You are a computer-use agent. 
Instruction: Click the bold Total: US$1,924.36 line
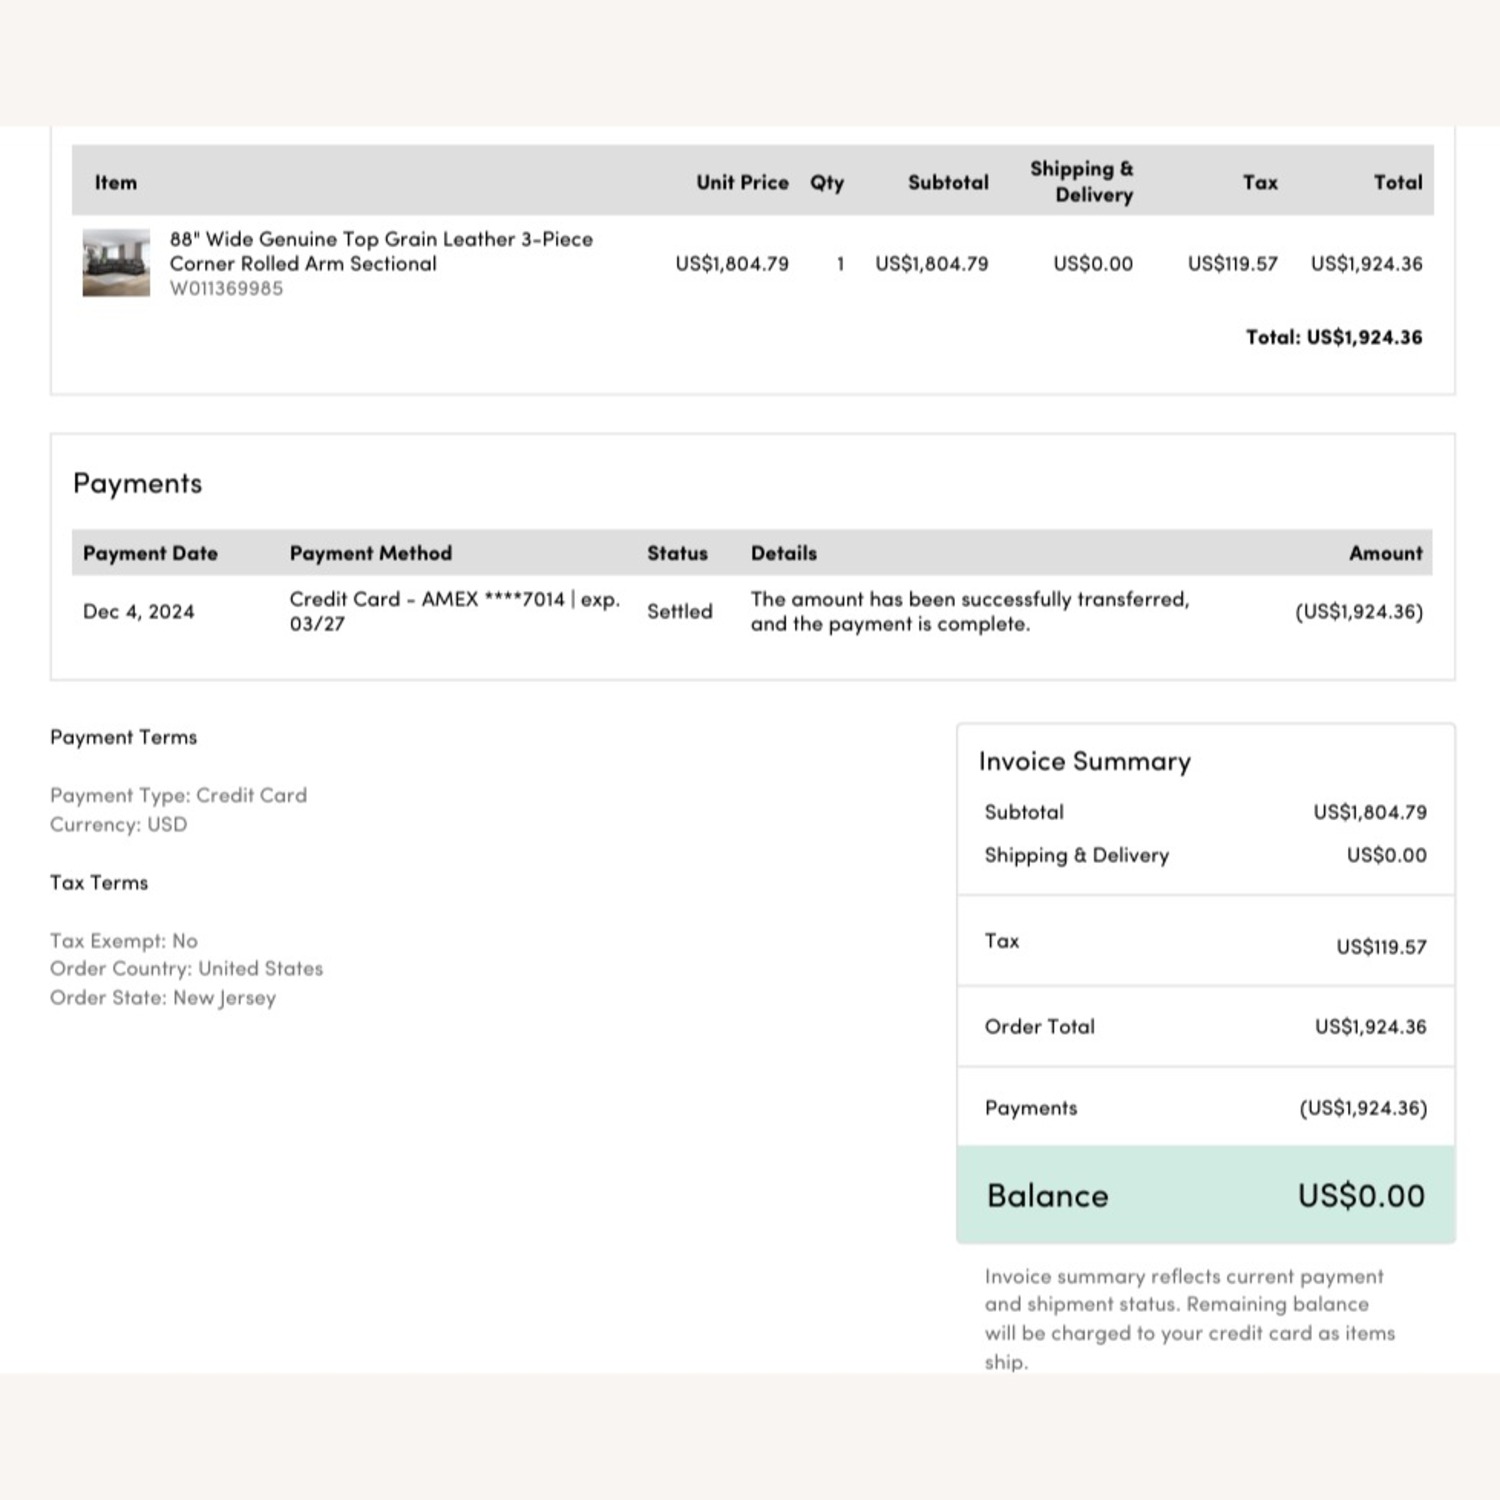tap(1333, 337)
